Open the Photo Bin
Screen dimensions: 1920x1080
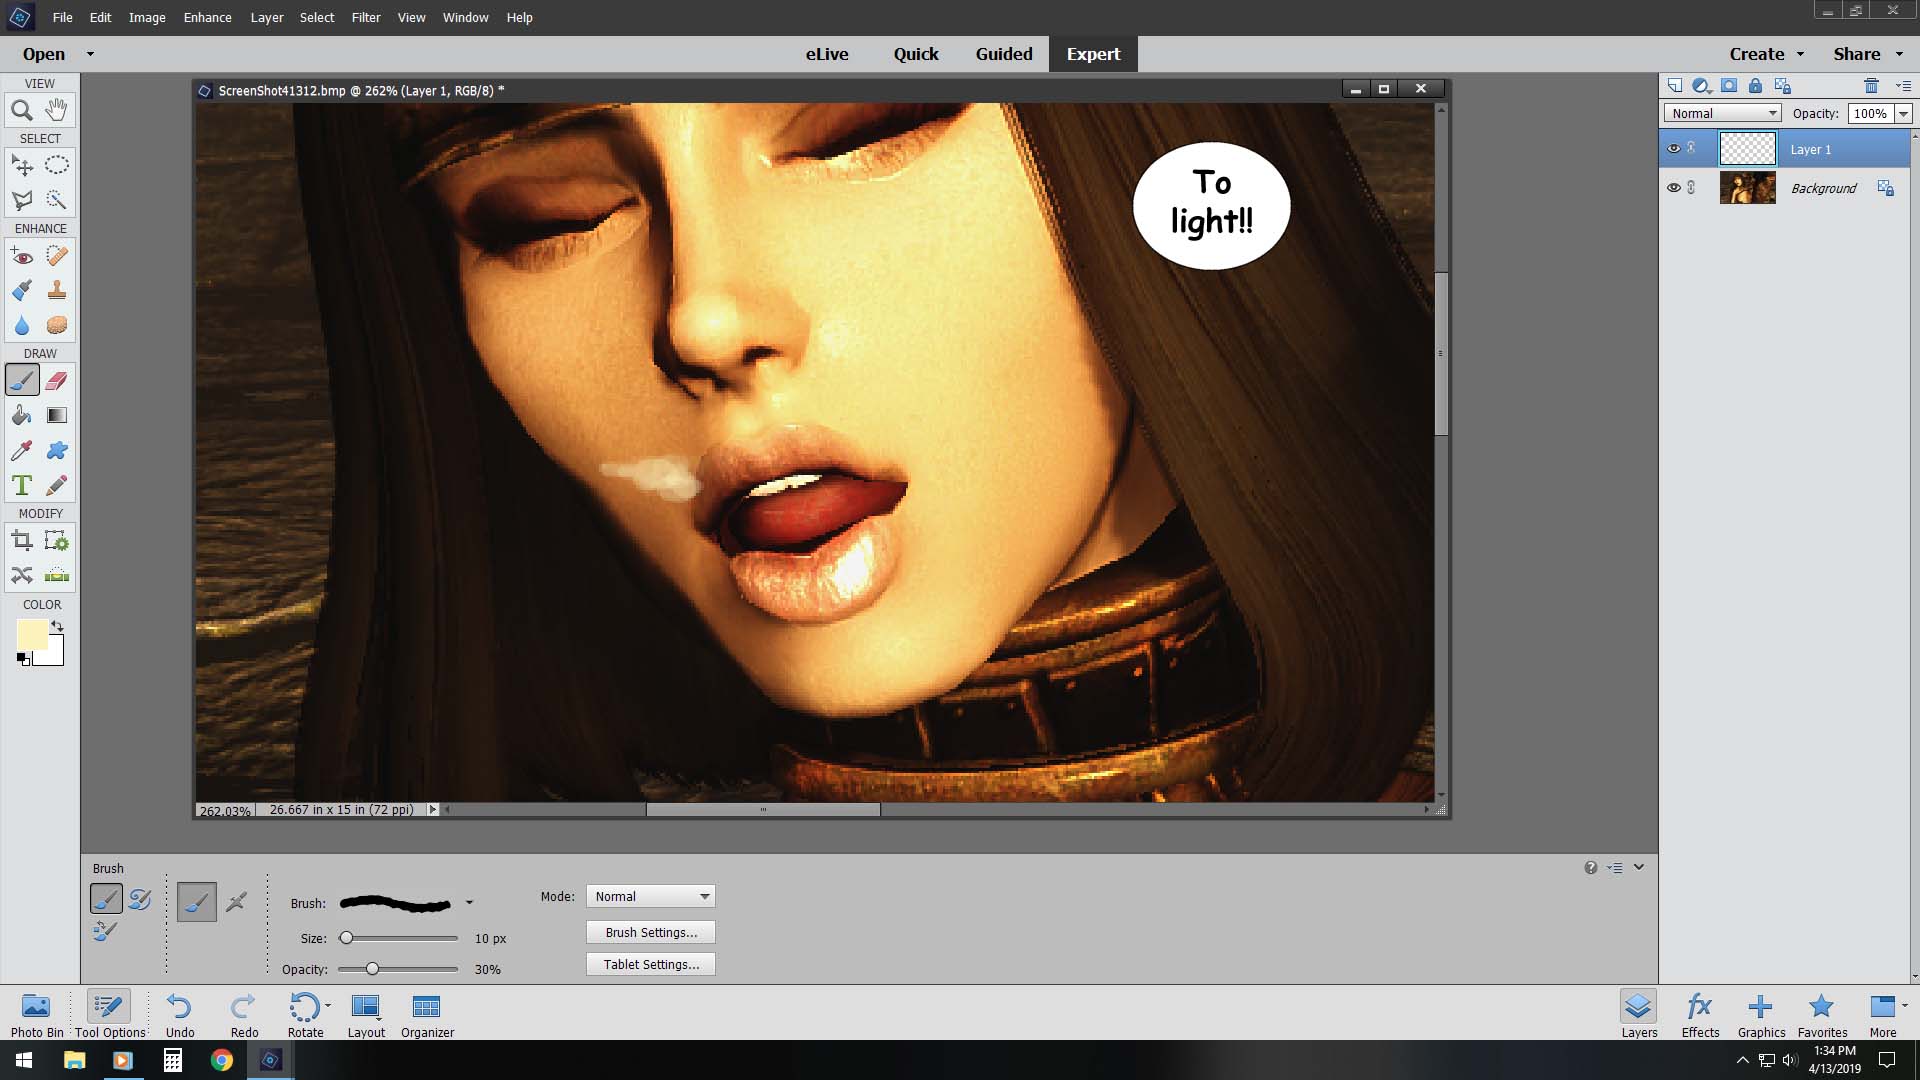(x=37, y=1015)
